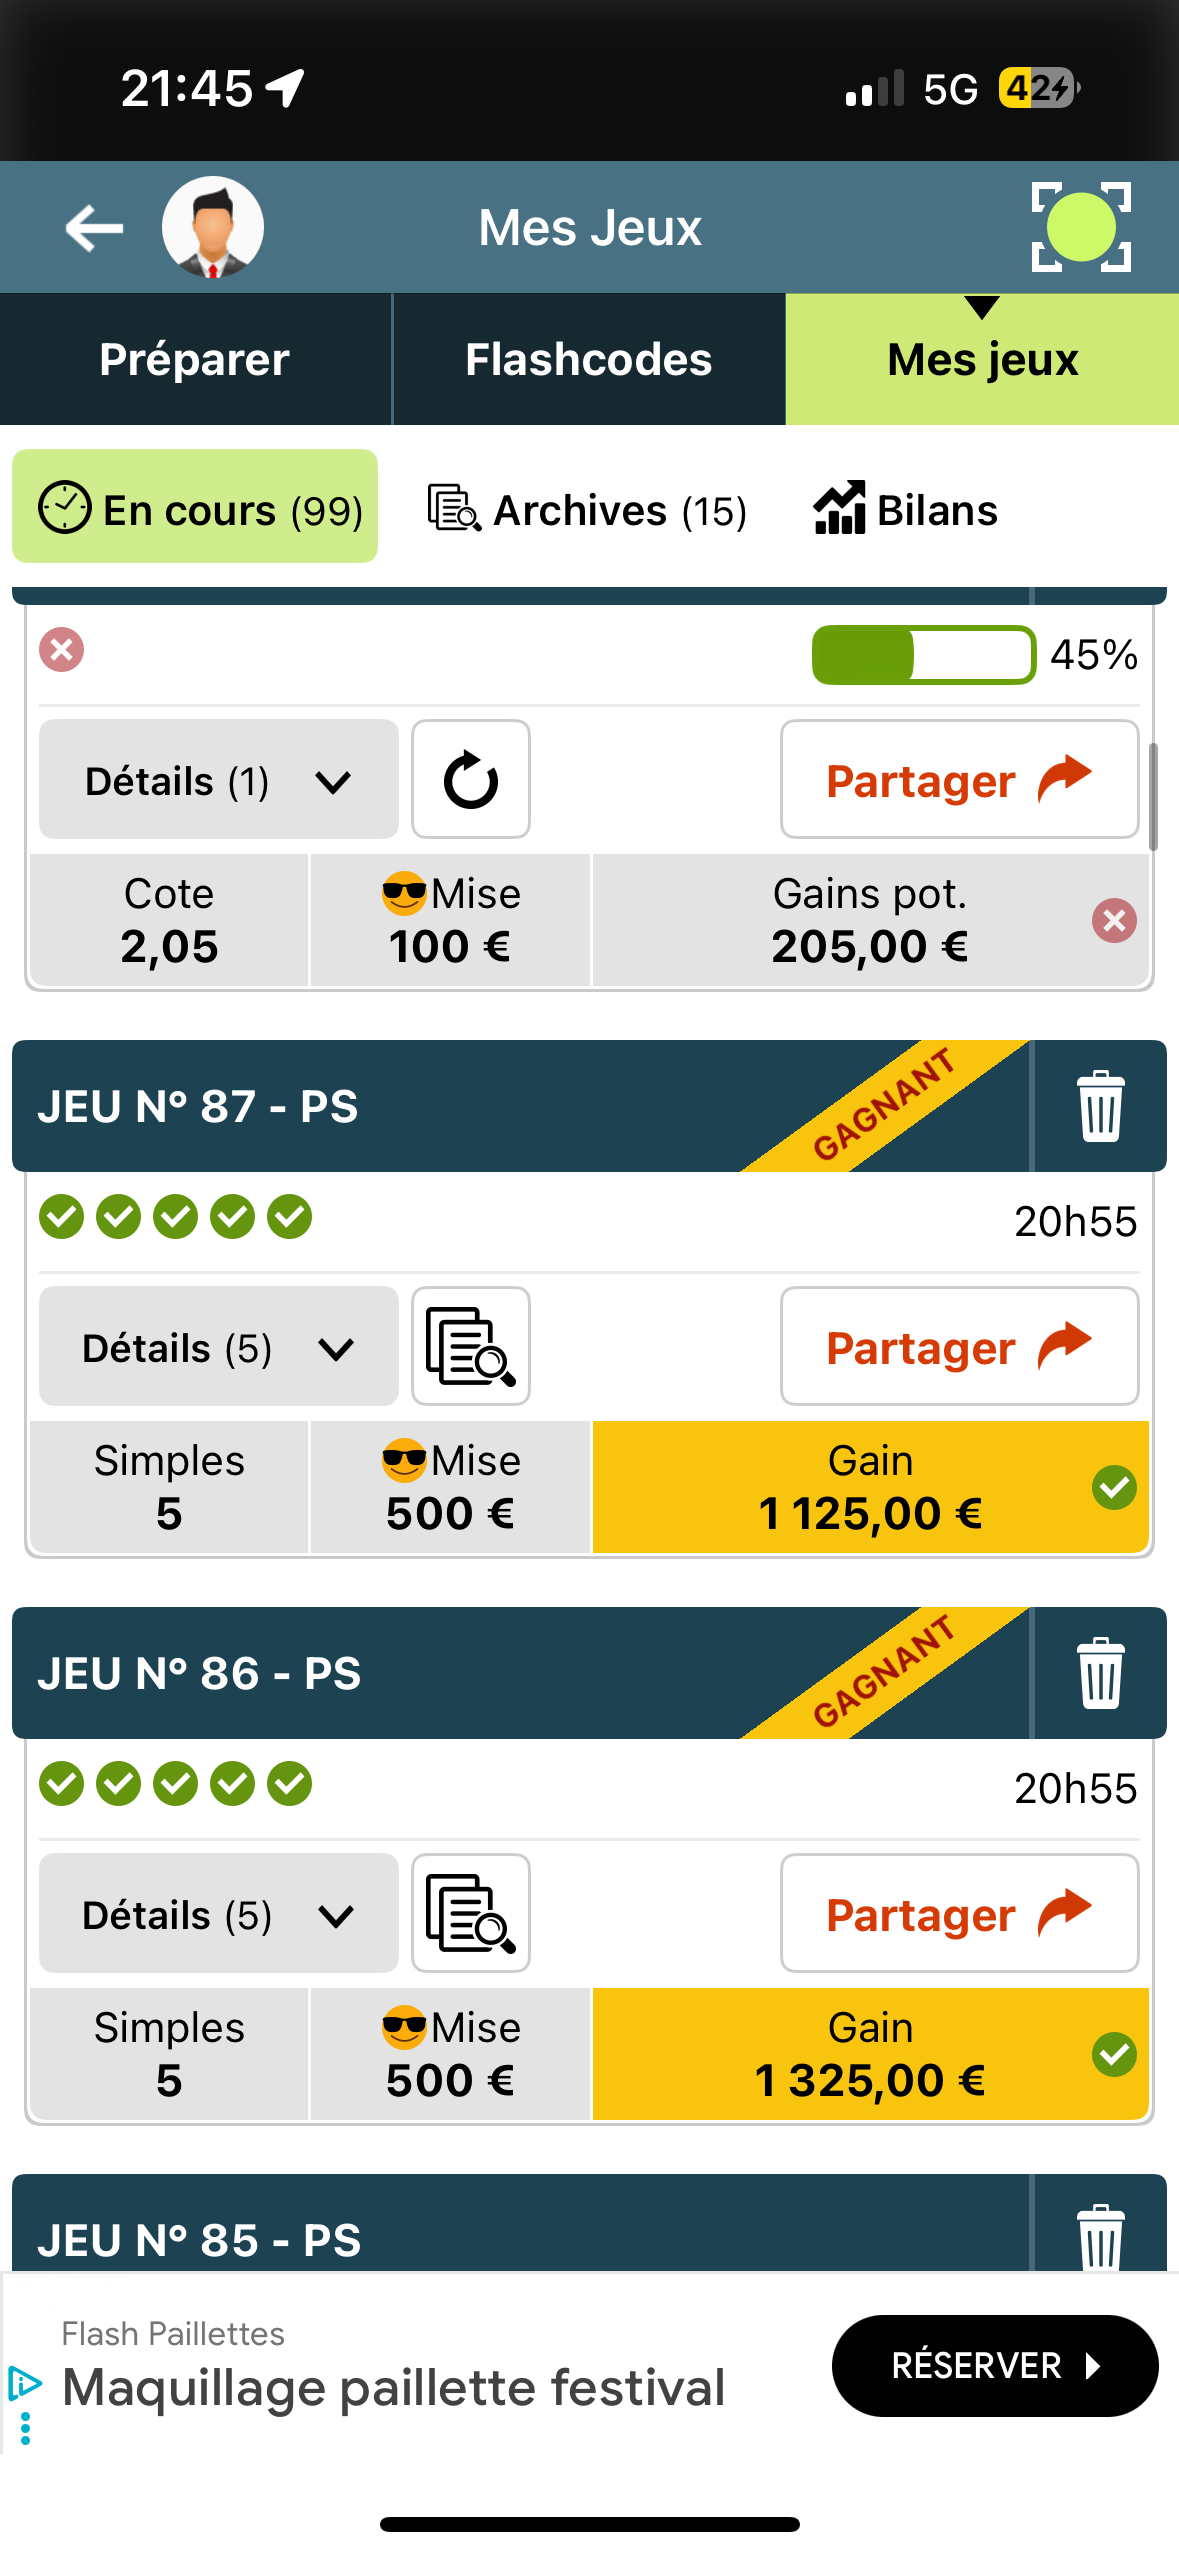Delete game N° 85 with trash icon
This screenshot has height=2556, width=1179.
tap(1101, 2236)
